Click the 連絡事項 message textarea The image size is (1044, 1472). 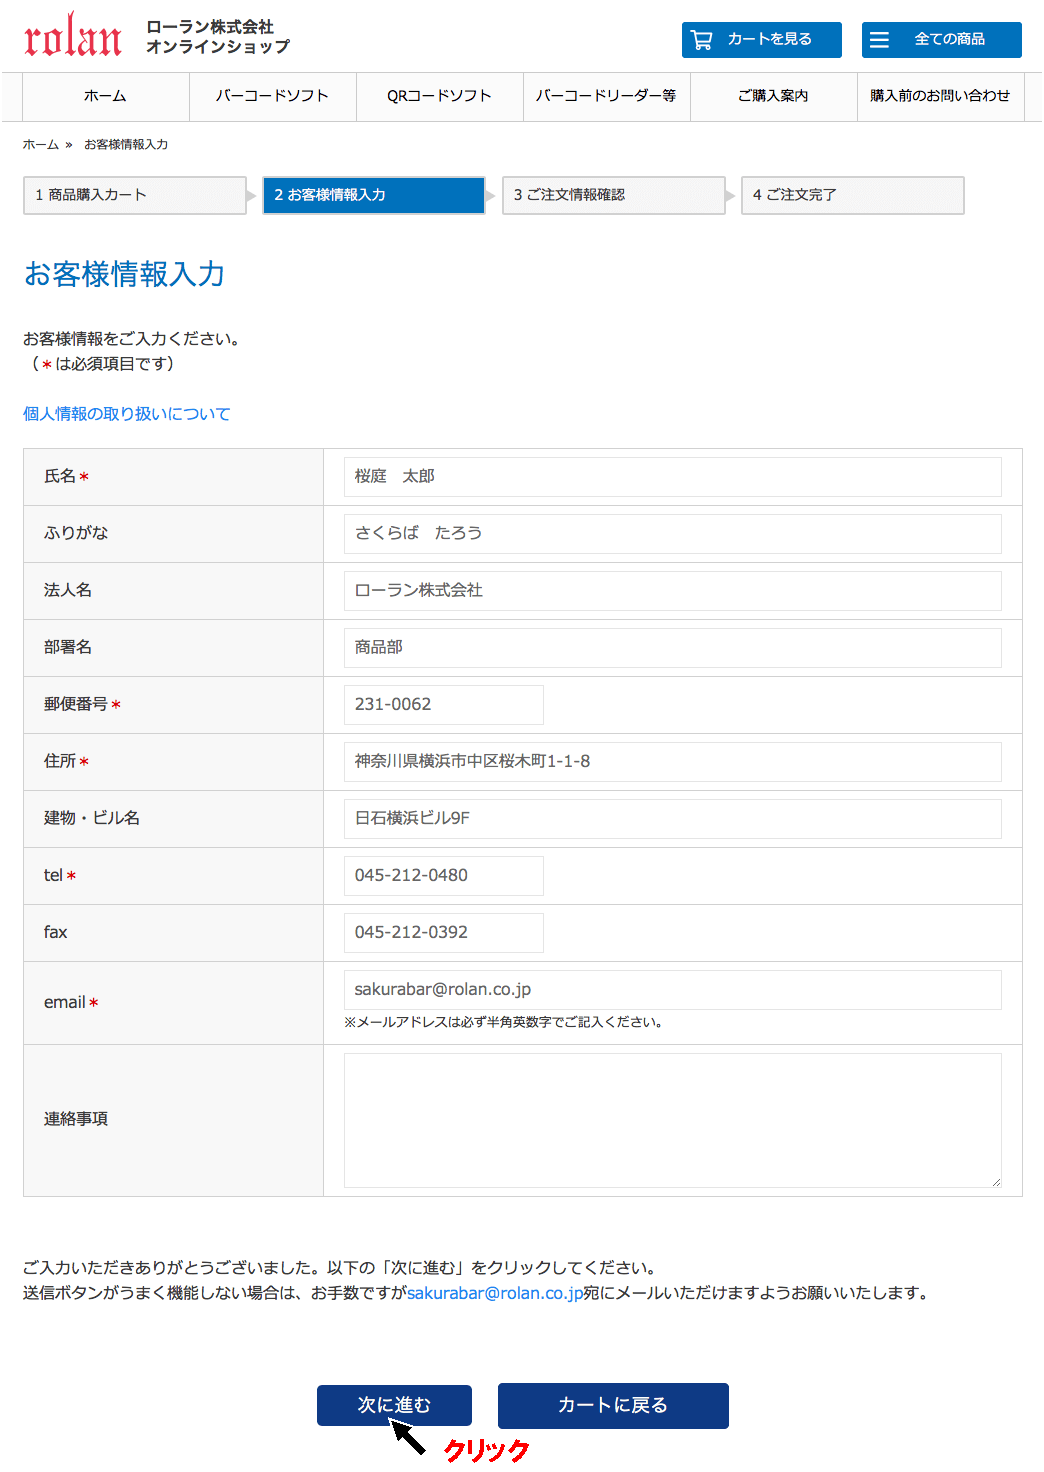click(671, 1118)
